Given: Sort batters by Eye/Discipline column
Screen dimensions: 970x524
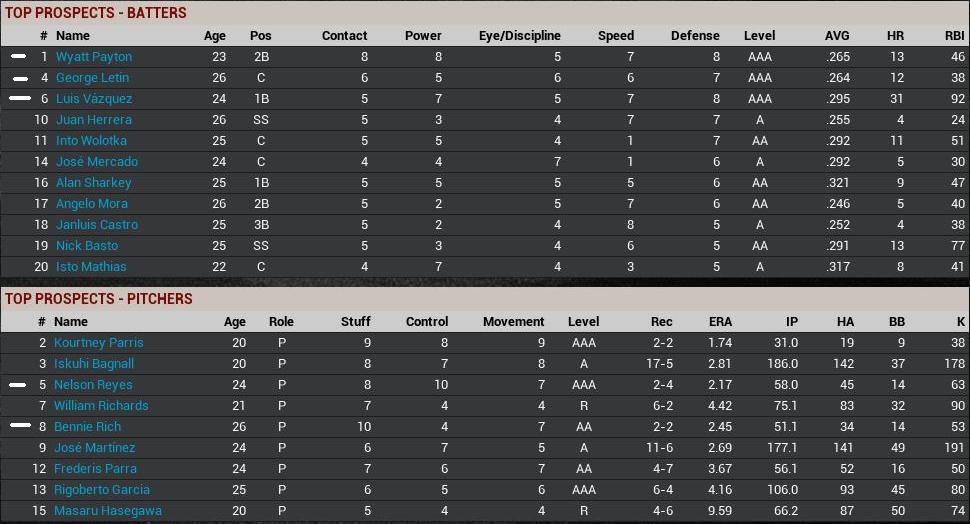Looking at the screenshot, I should tap(519, 36).
